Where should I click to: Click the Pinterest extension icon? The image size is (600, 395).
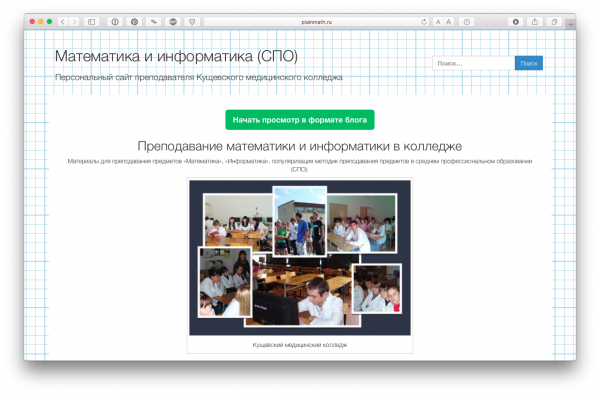[134, 22]
